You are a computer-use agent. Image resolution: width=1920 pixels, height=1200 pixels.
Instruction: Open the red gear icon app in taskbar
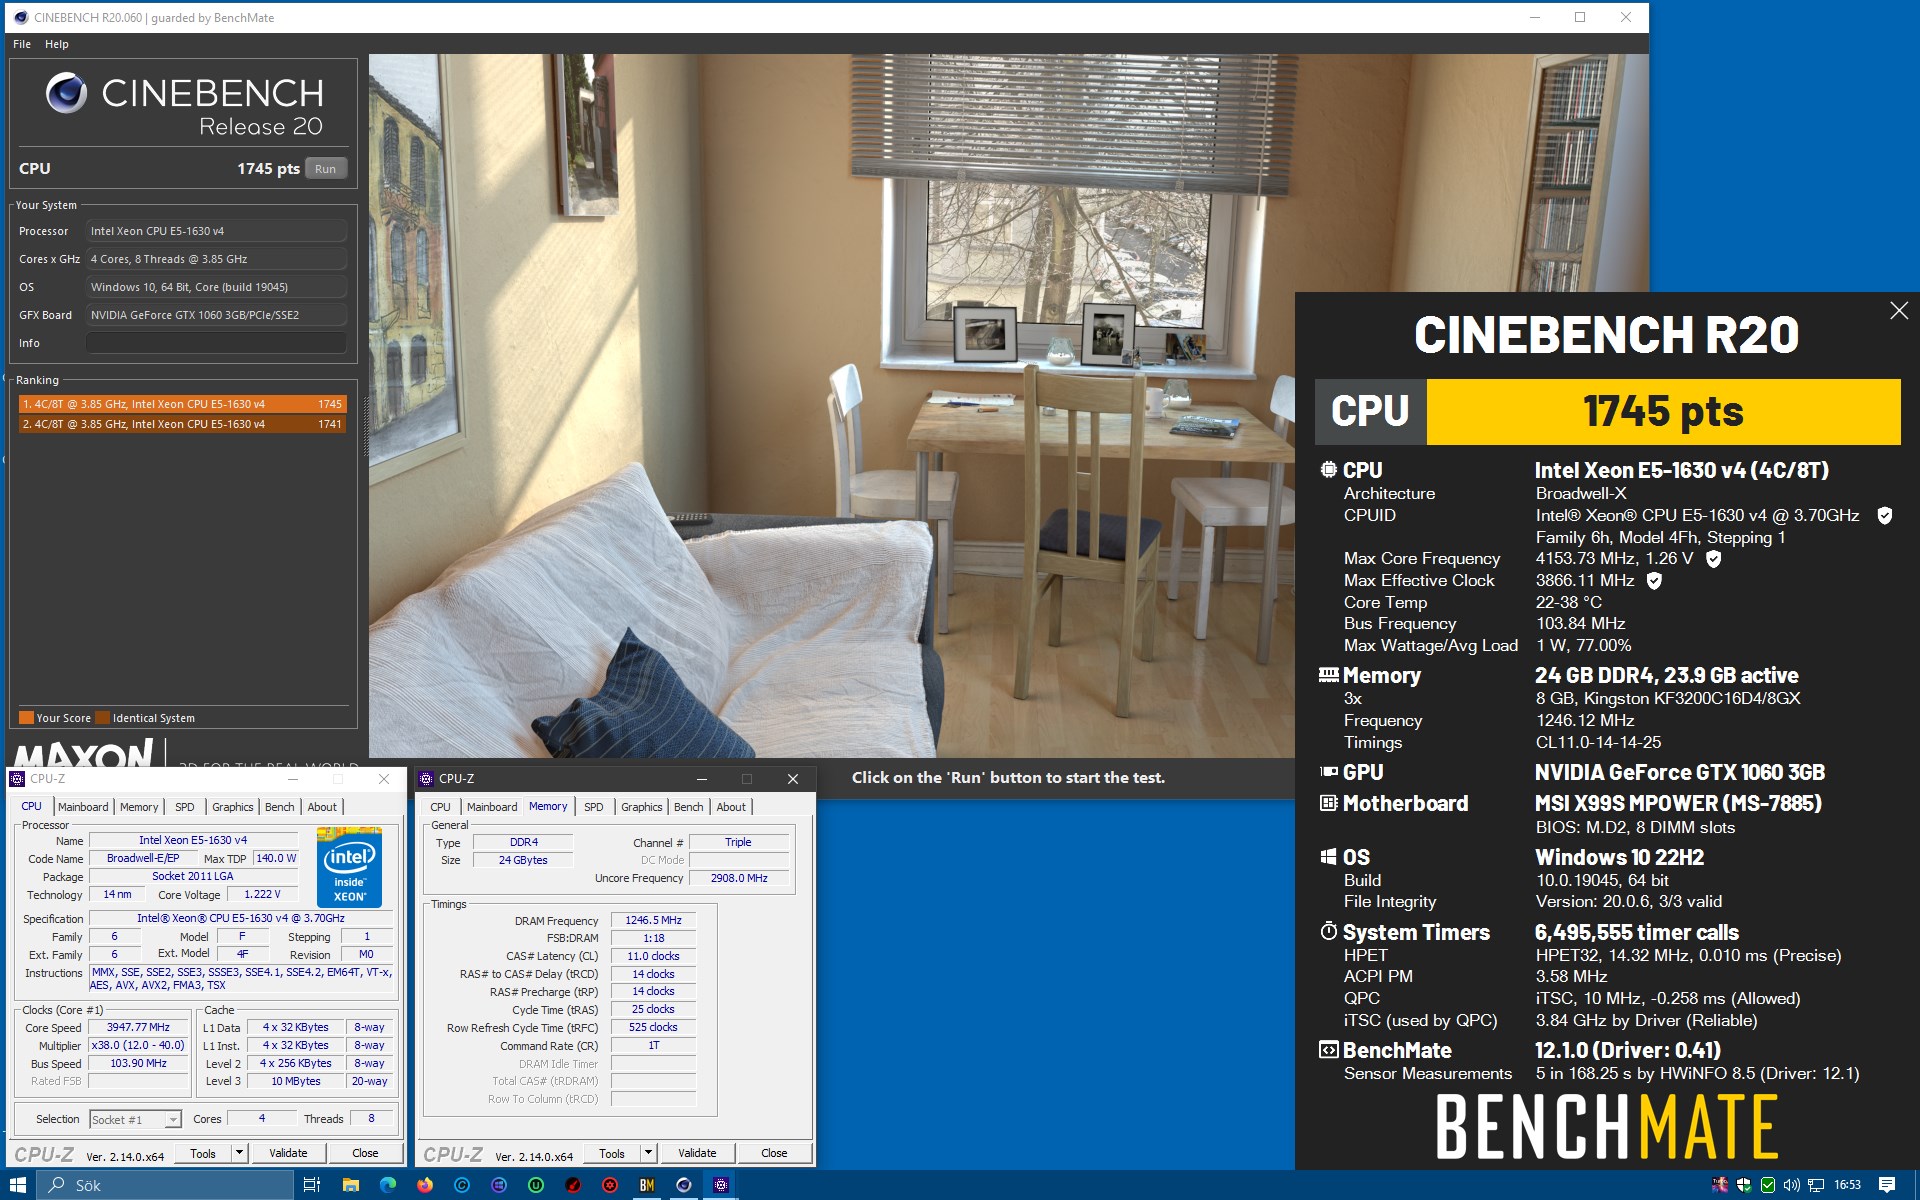pos(610,1185)
